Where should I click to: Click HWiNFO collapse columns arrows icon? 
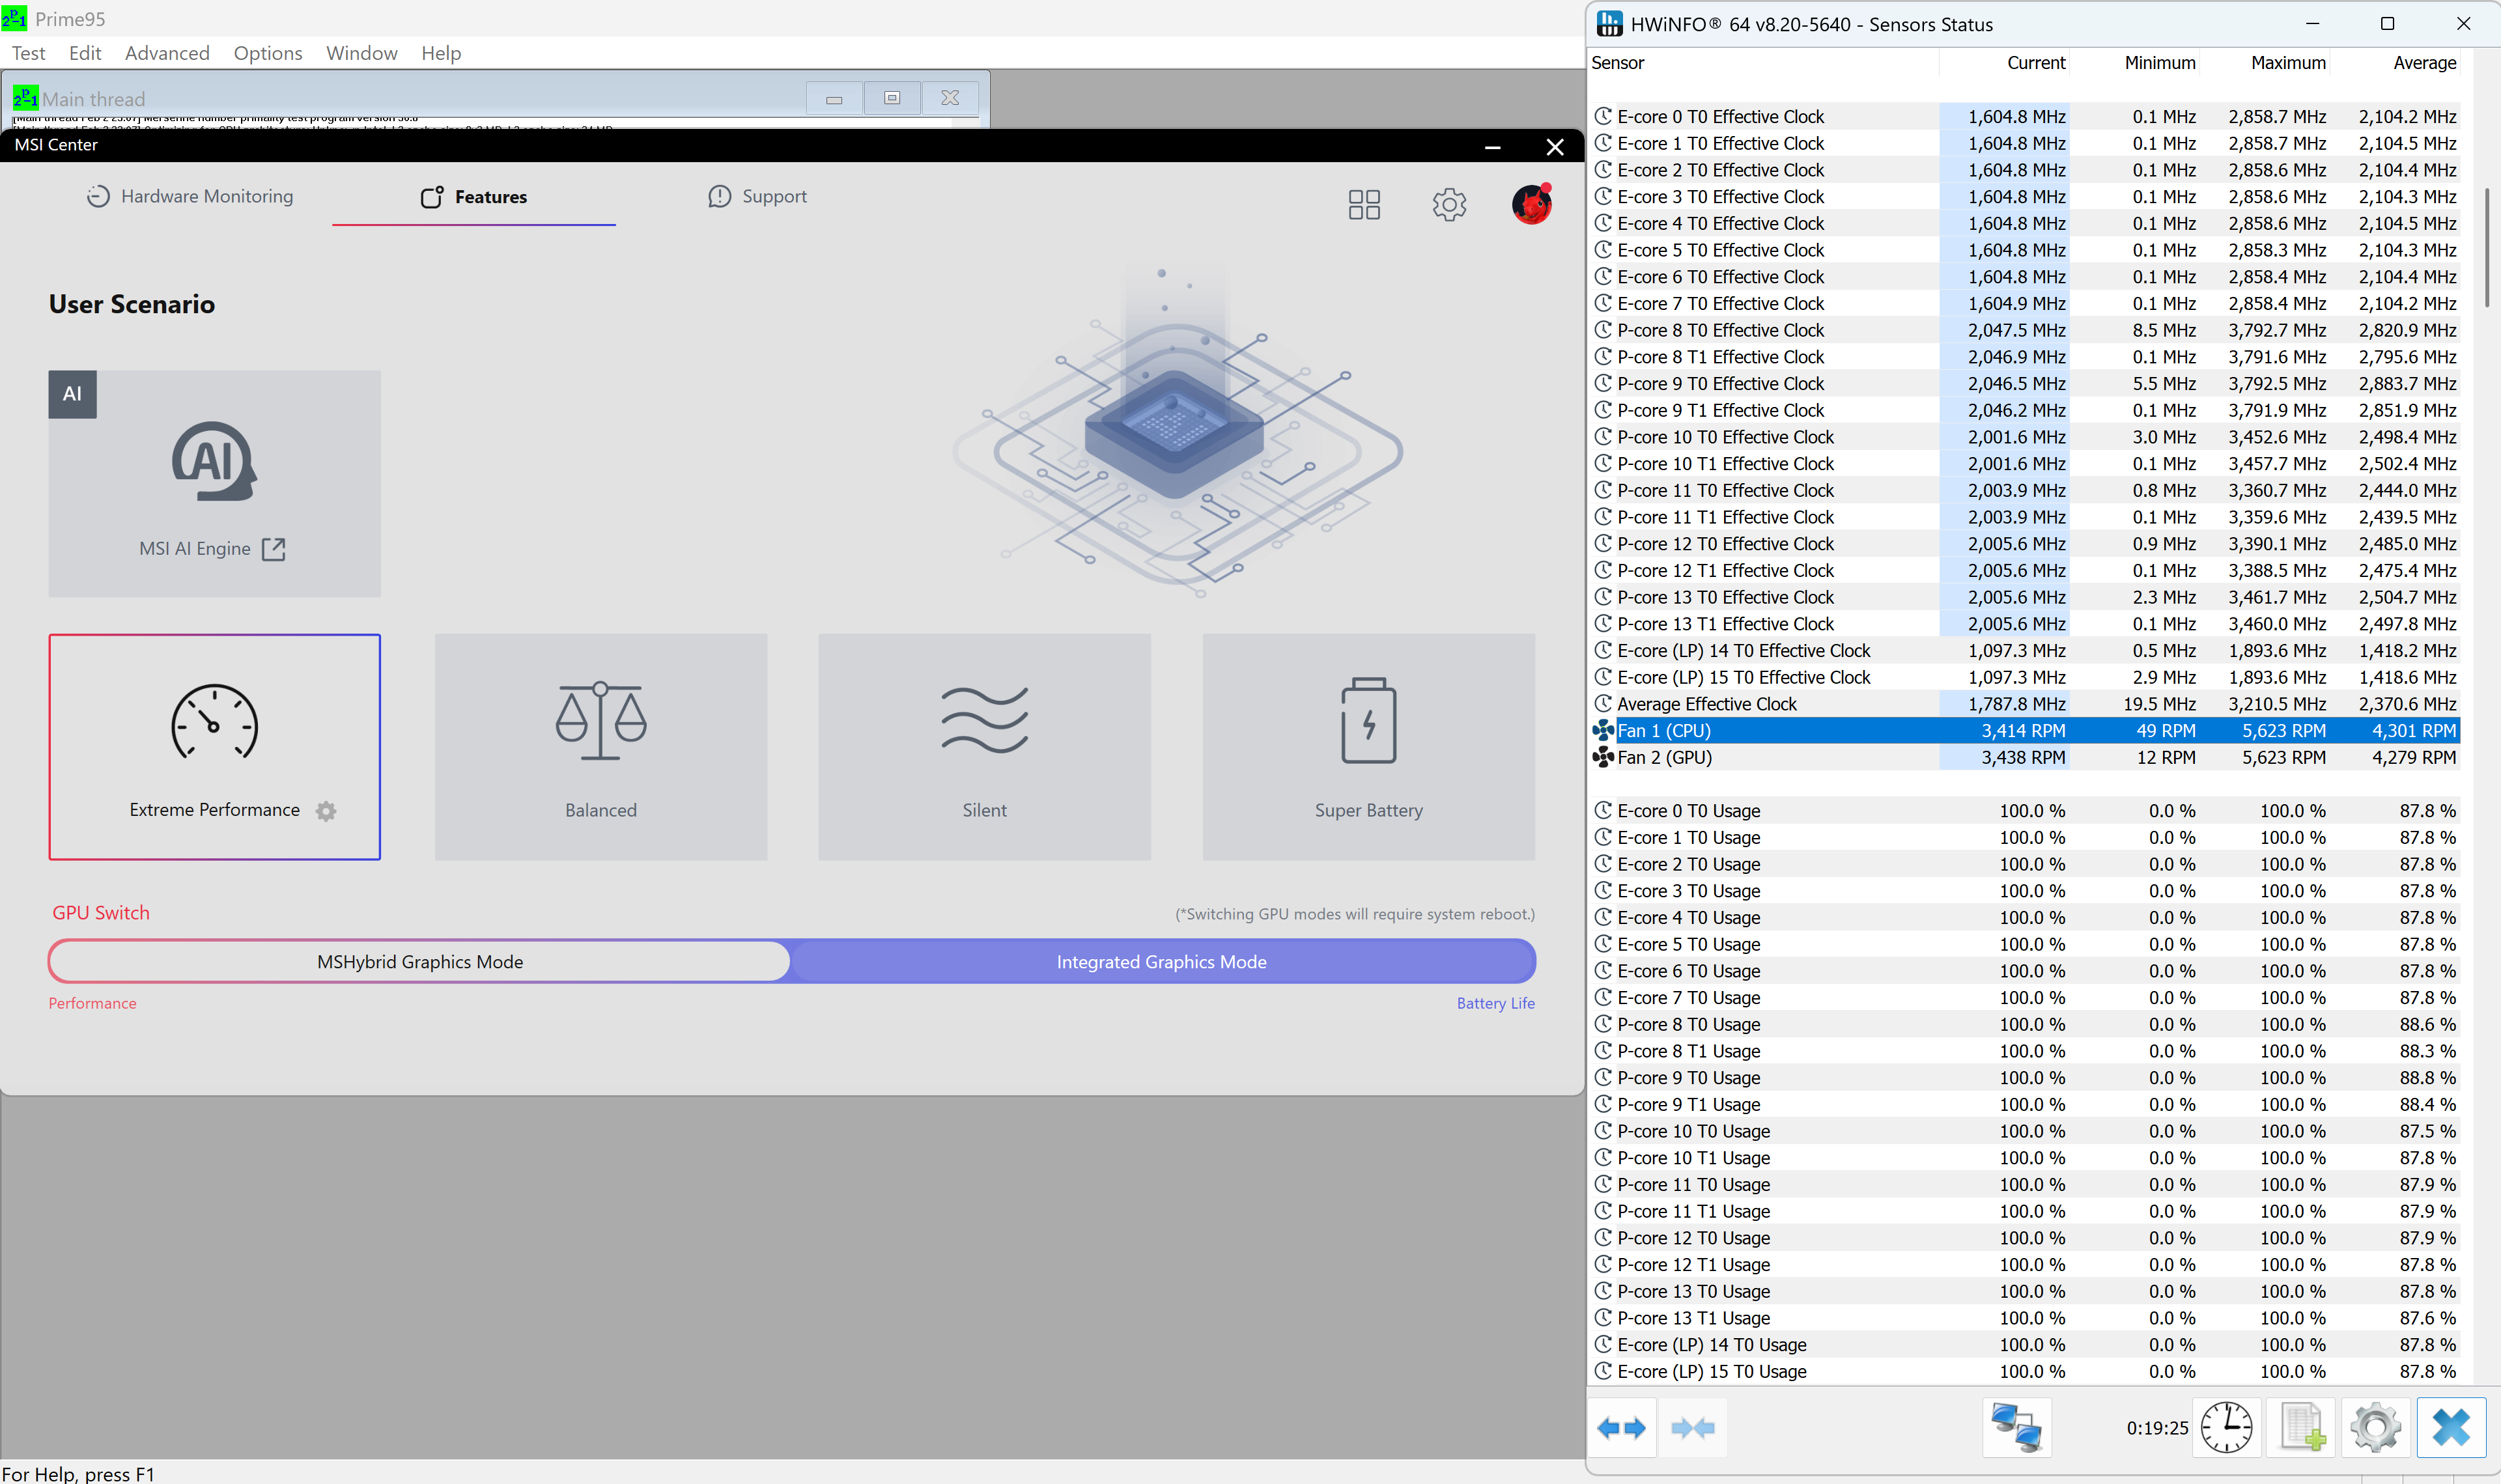click(1692, 1428)
